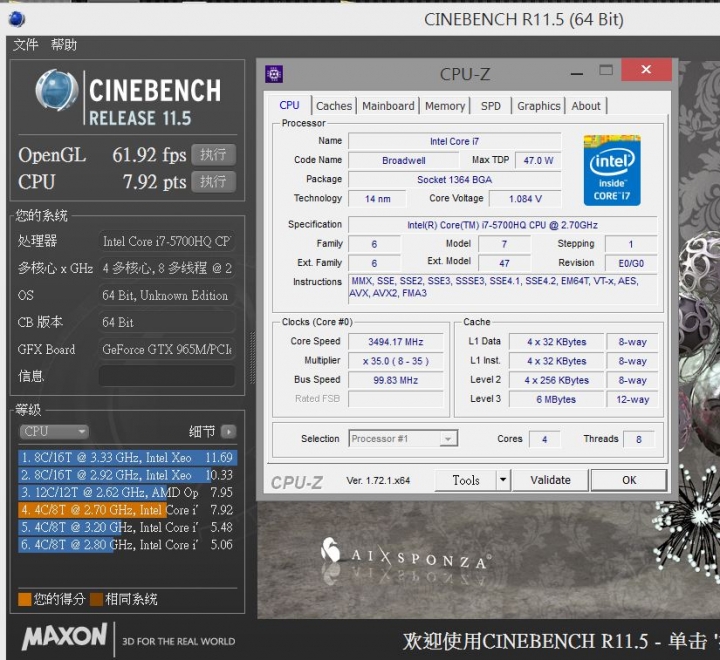Screen dimensions: 720x660
Task: Click the Core Speed value 3494.17 MHz
Action: (x=395, y=342)
